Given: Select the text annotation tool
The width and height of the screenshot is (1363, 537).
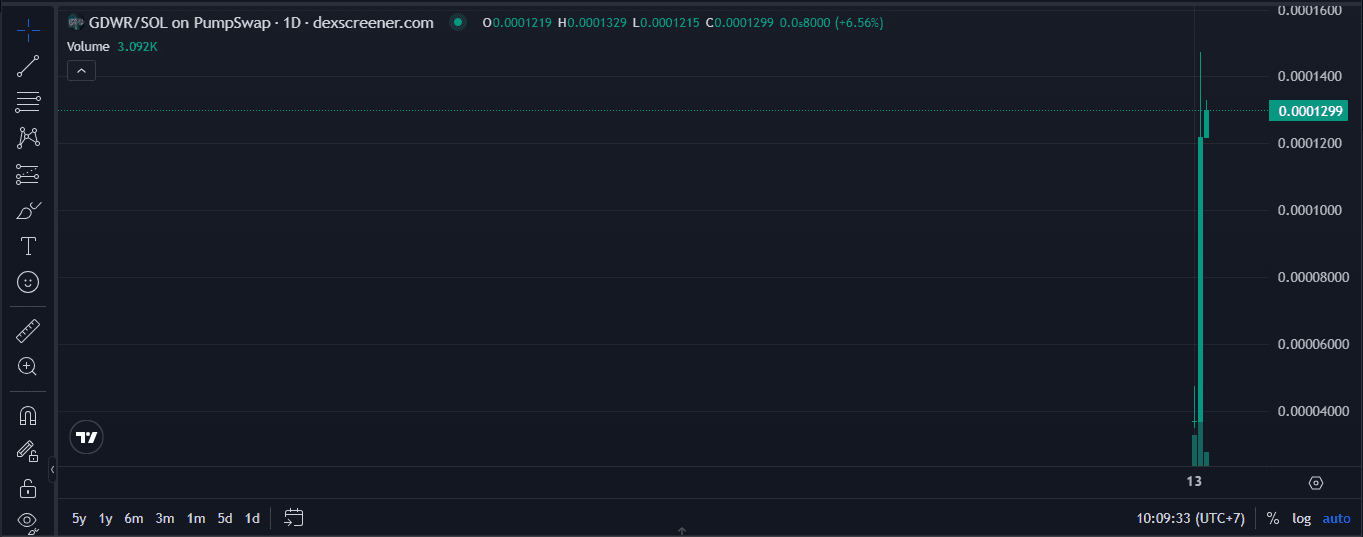Looking at the screenshot, I should pos(28,246).
